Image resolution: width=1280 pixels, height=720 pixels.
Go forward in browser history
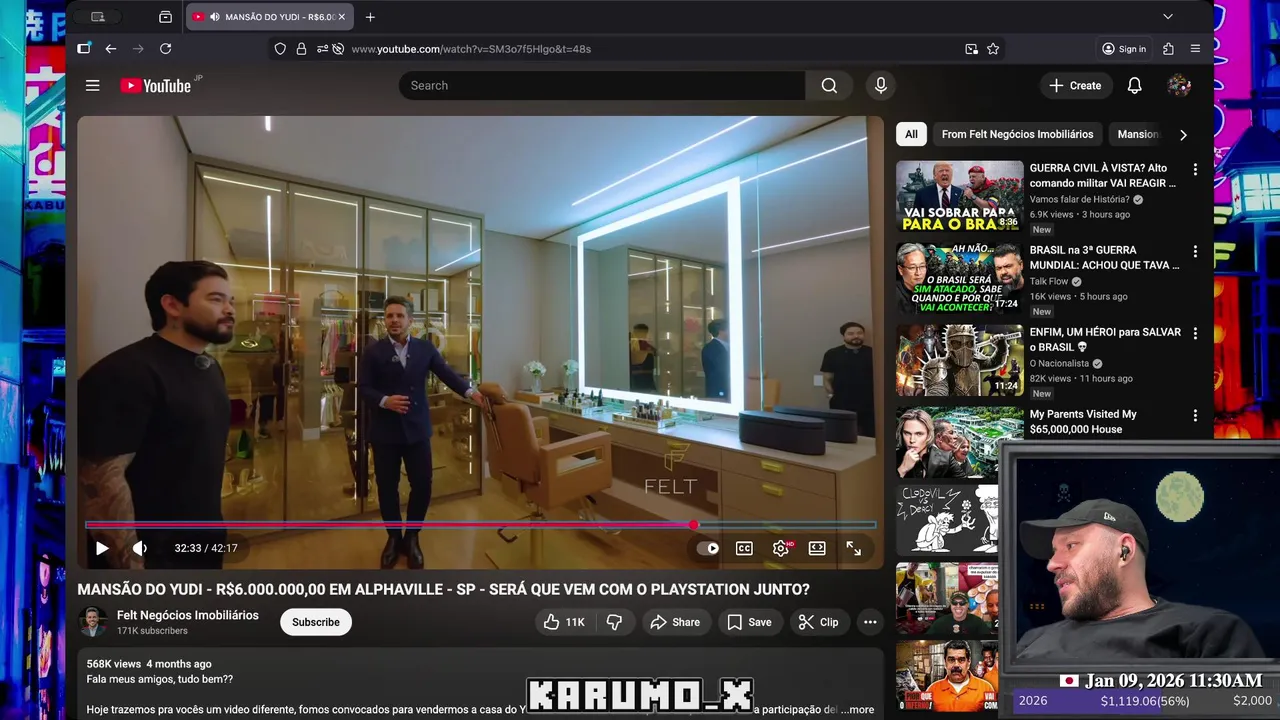click(x=138, y=49)
